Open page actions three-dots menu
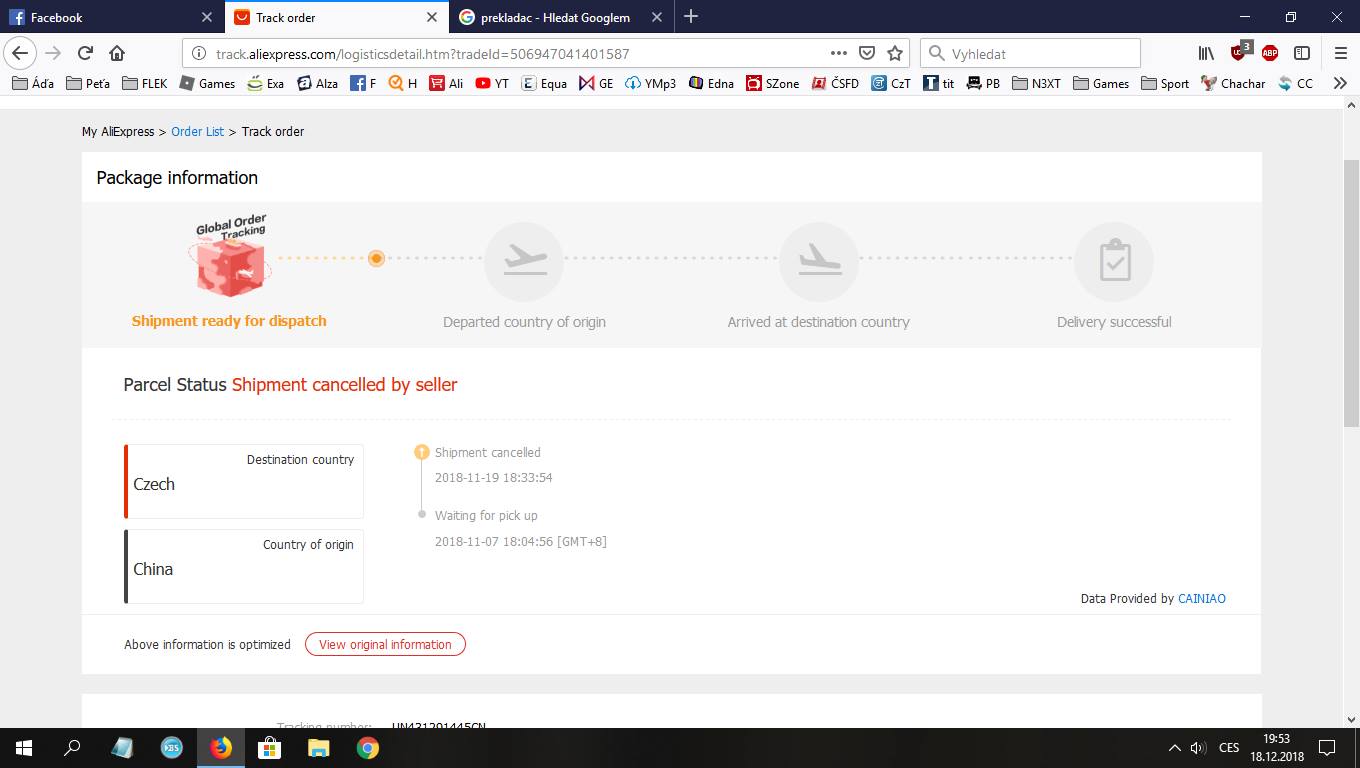This screenshot has height=768, width=1360. pyautogui.click(x=839, y=53)
